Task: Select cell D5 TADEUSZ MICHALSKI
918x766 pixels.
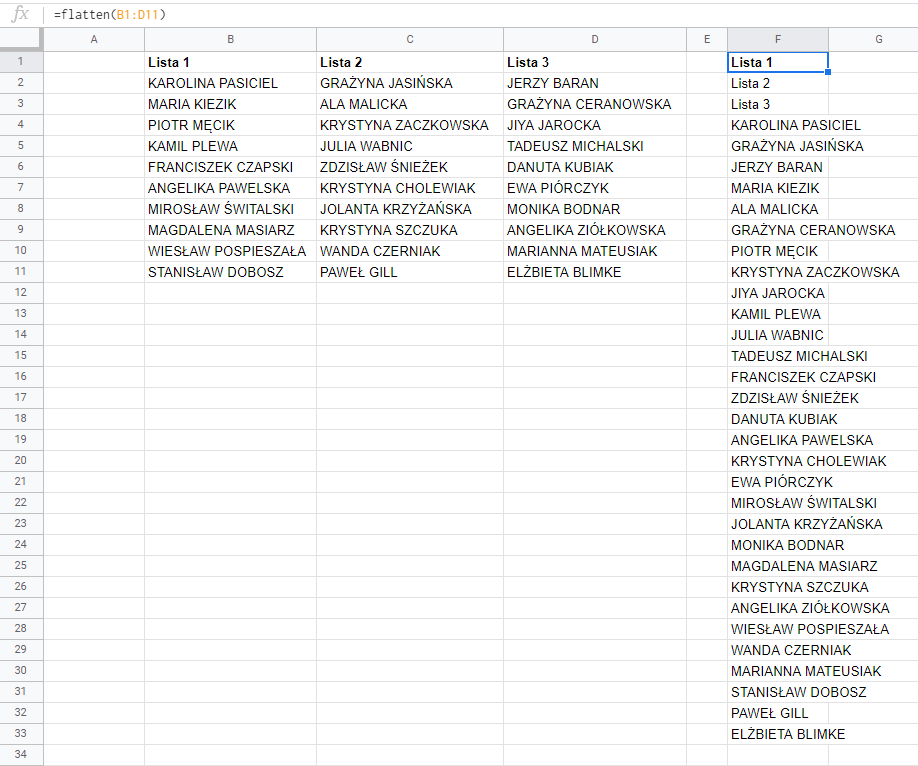Action: coord(595,146)
